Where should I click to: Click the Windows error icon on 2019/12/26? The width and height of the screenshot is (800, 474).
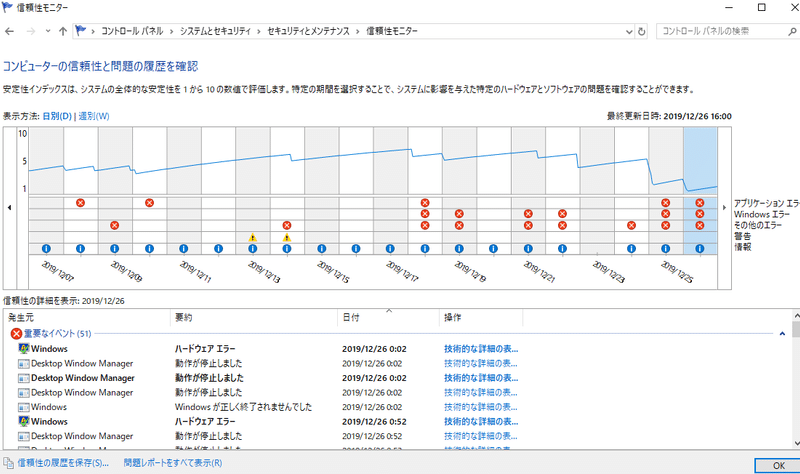pyautogui.click(x=699, y=214)
